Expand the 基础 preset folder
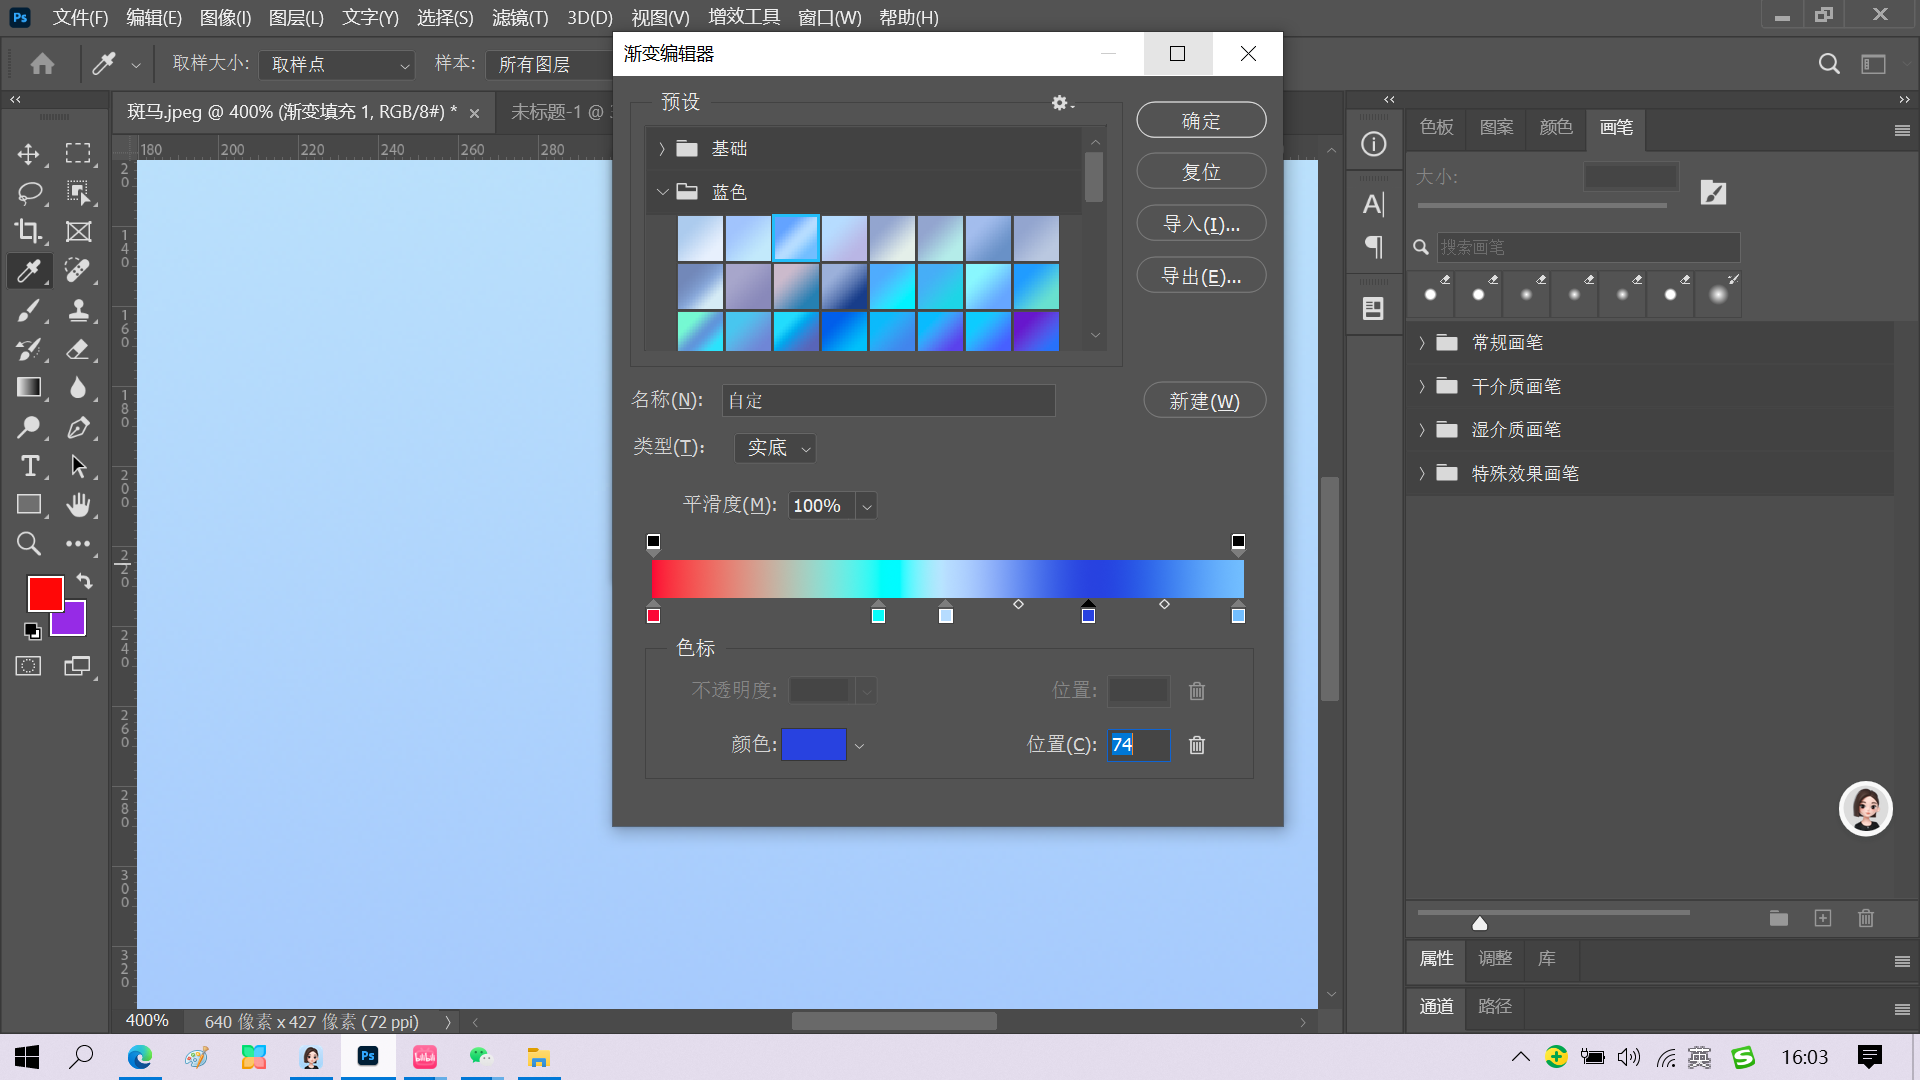This screenshot has width=1920, height=1080. click(662, 149)
